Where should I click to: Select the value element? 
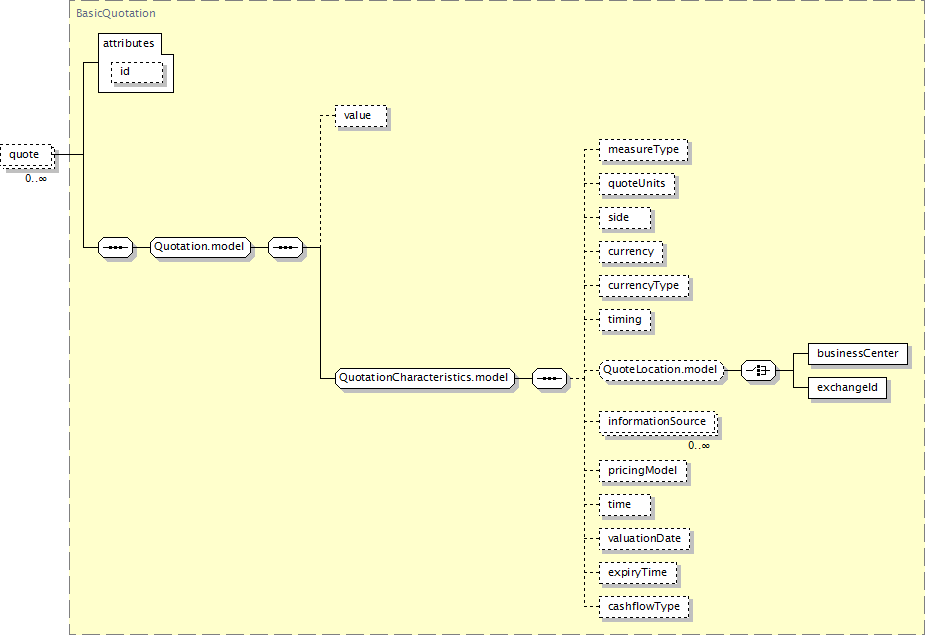tap(358, 116)
